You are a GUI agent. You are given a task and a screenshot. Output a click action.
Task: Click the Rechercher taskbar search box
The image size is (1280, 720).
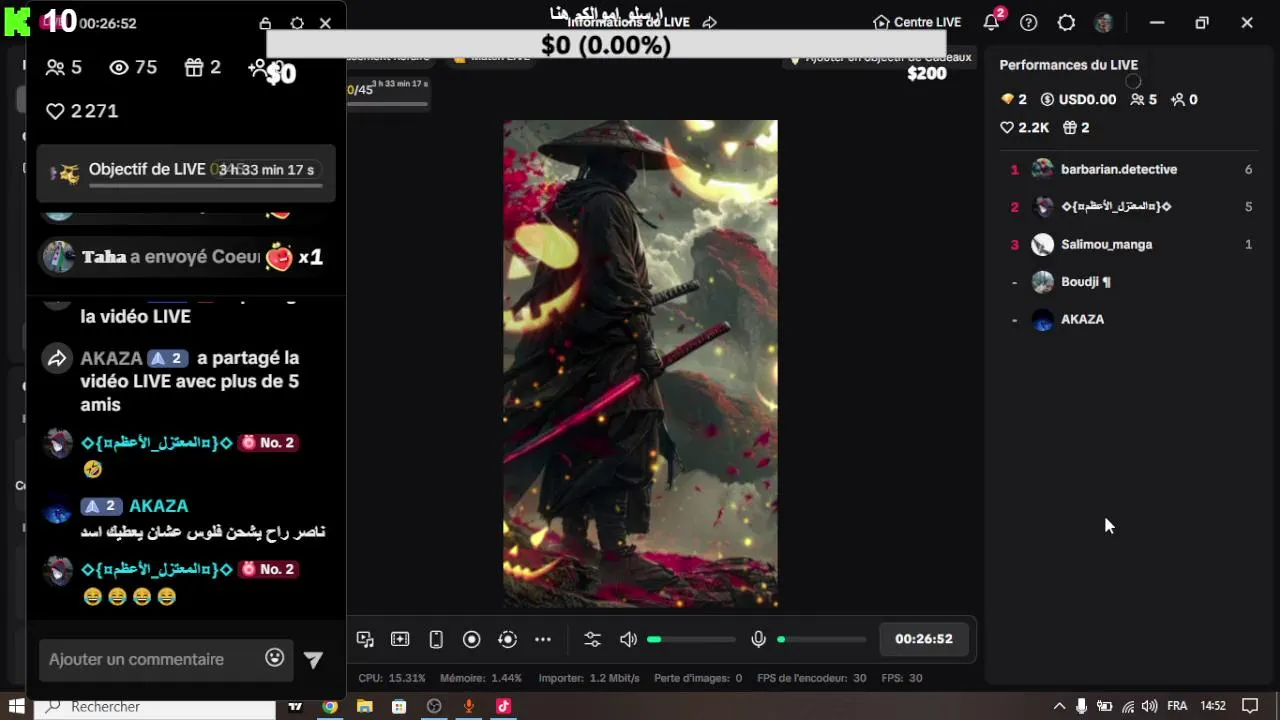pyautogui.click(x=155, y=706)
